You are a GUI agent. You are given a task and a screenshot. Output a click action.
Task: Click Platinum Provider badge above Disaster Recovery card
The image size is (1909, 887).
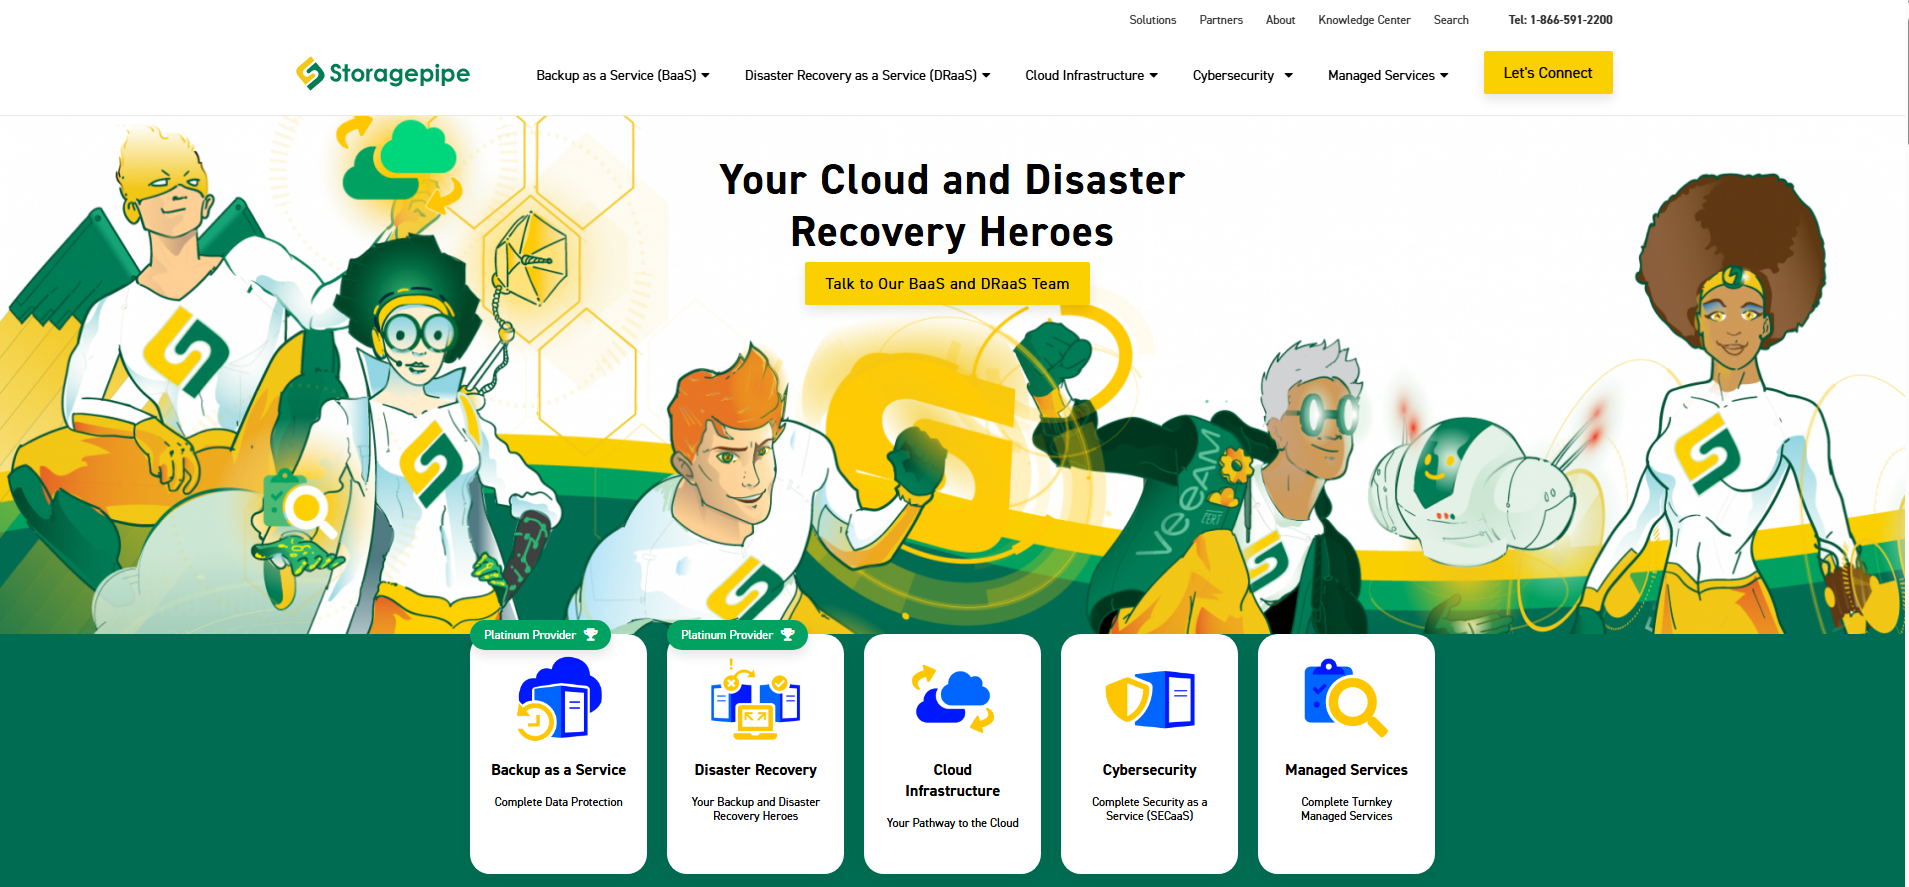(x=737, y=635)
